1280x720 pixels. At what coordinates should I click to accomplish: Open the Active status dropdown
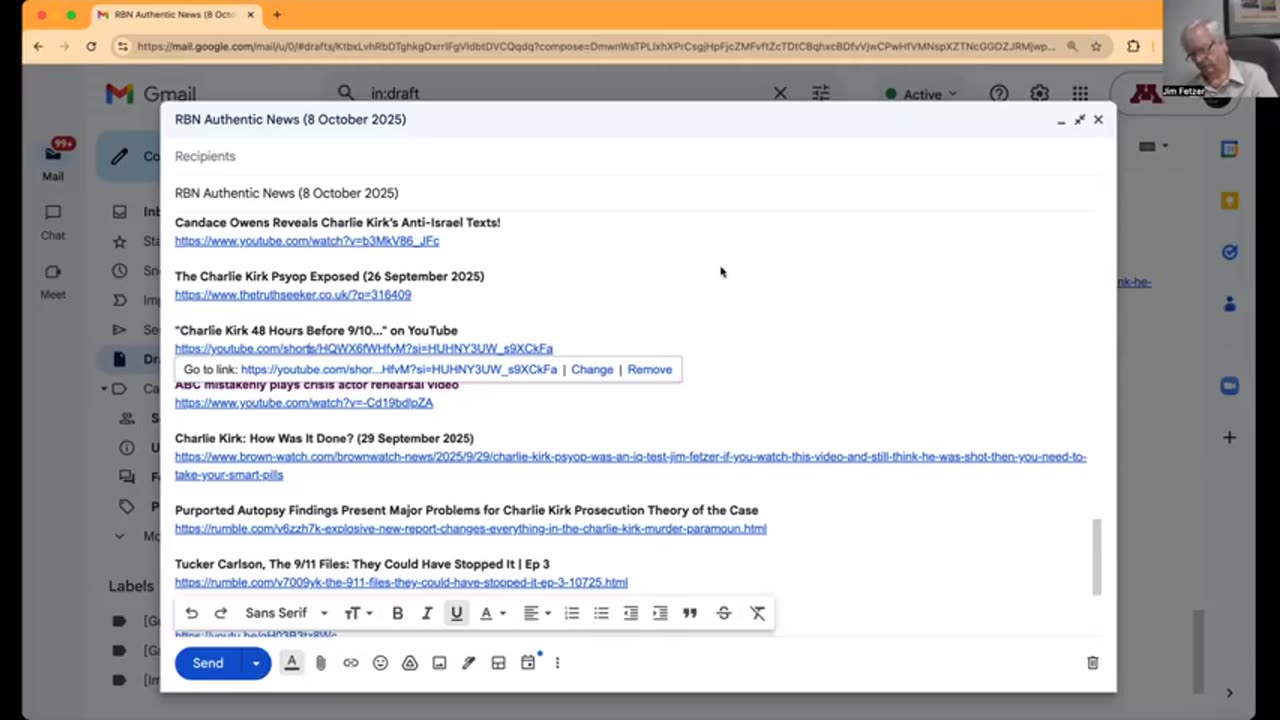(921, 94)
